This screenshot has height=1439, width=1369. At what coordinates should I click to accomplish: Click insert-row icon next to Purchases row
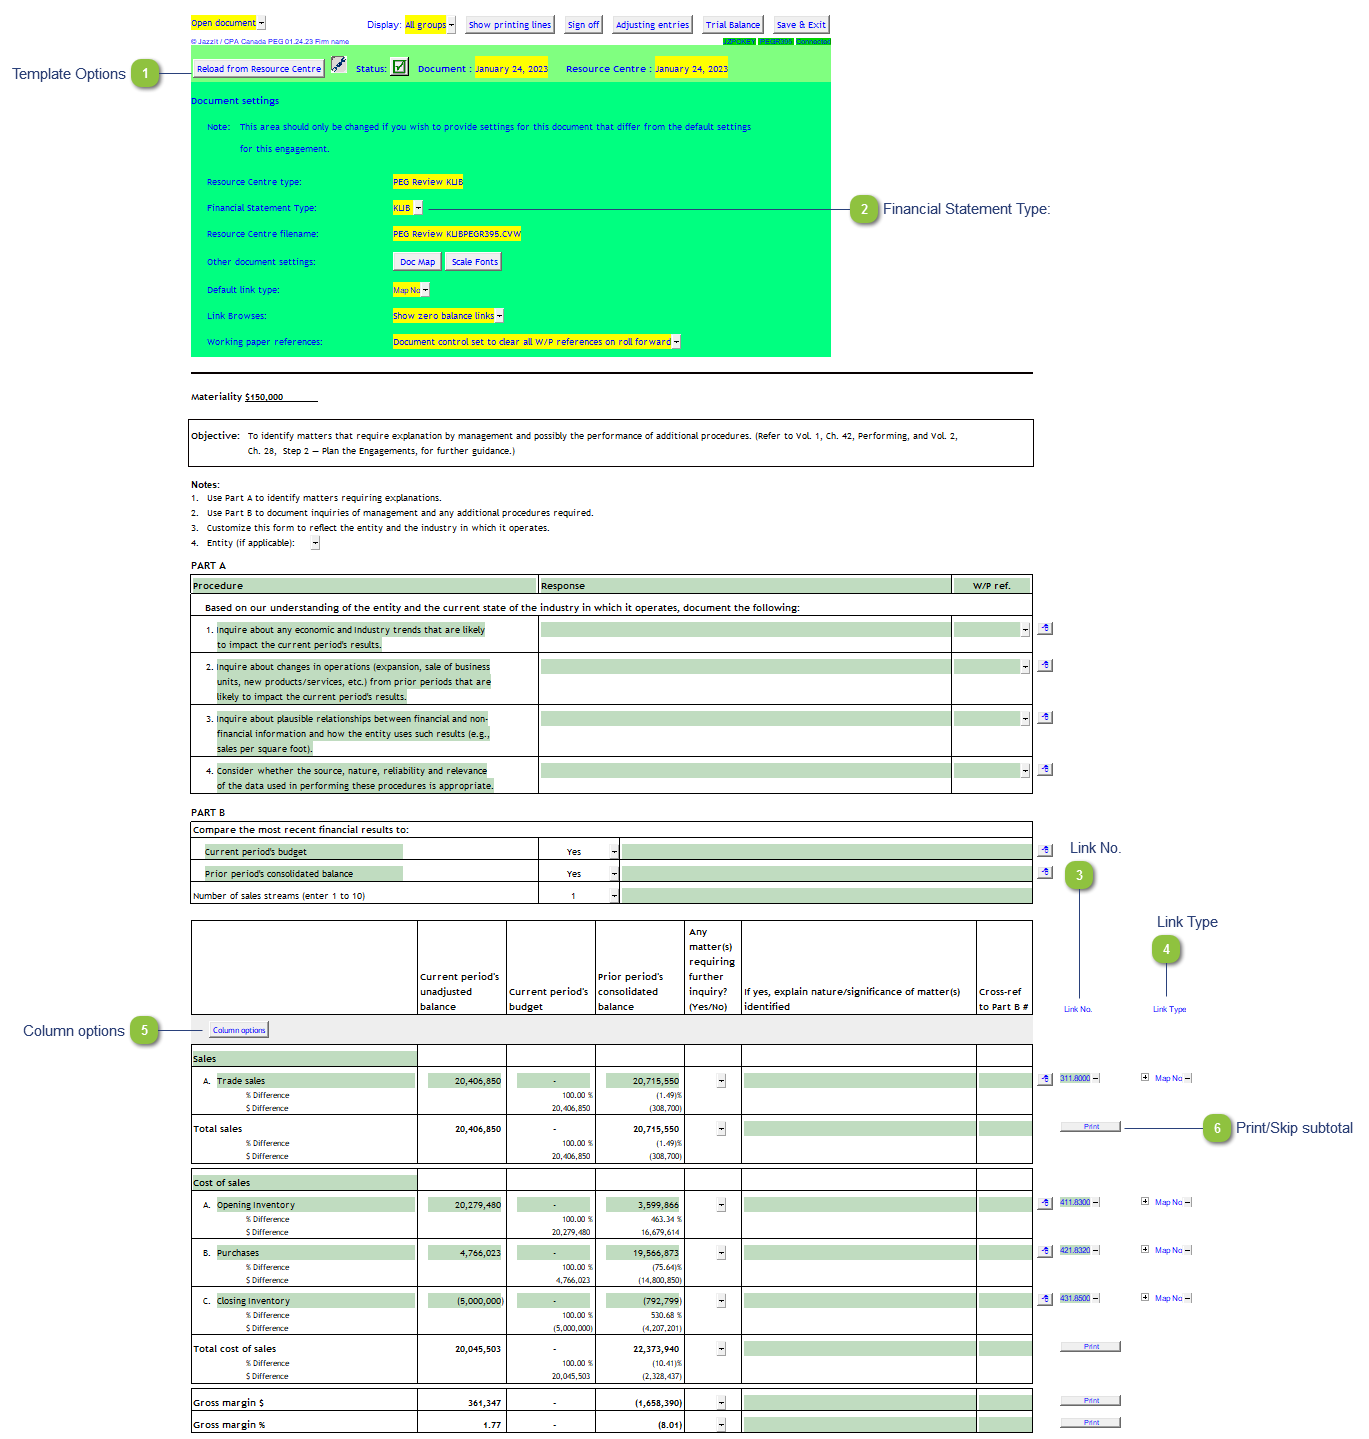pos(1045,1251)
